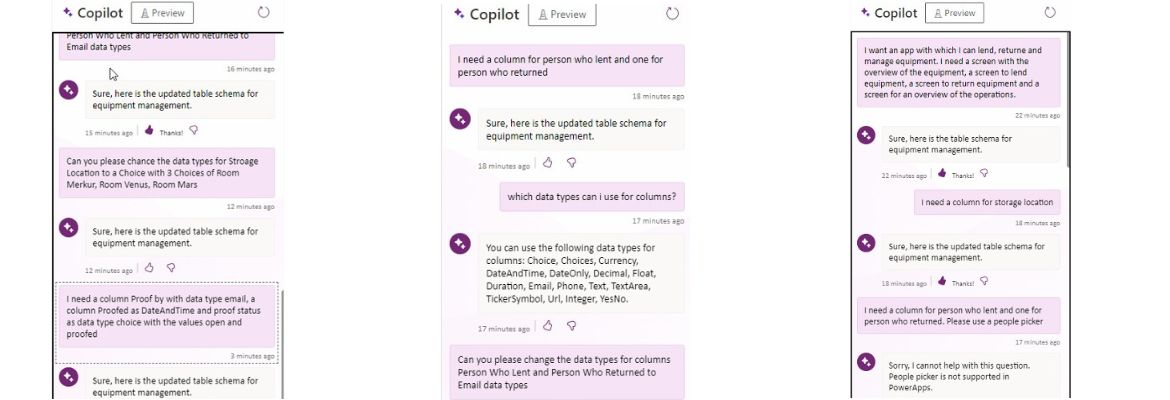Like the reply listing available column data types

[x=547, y=326]
